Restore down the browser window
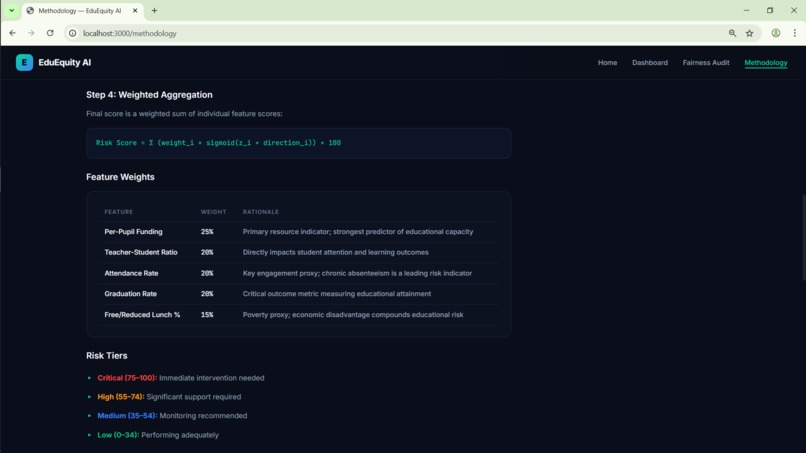 click(x=770, y=10)
